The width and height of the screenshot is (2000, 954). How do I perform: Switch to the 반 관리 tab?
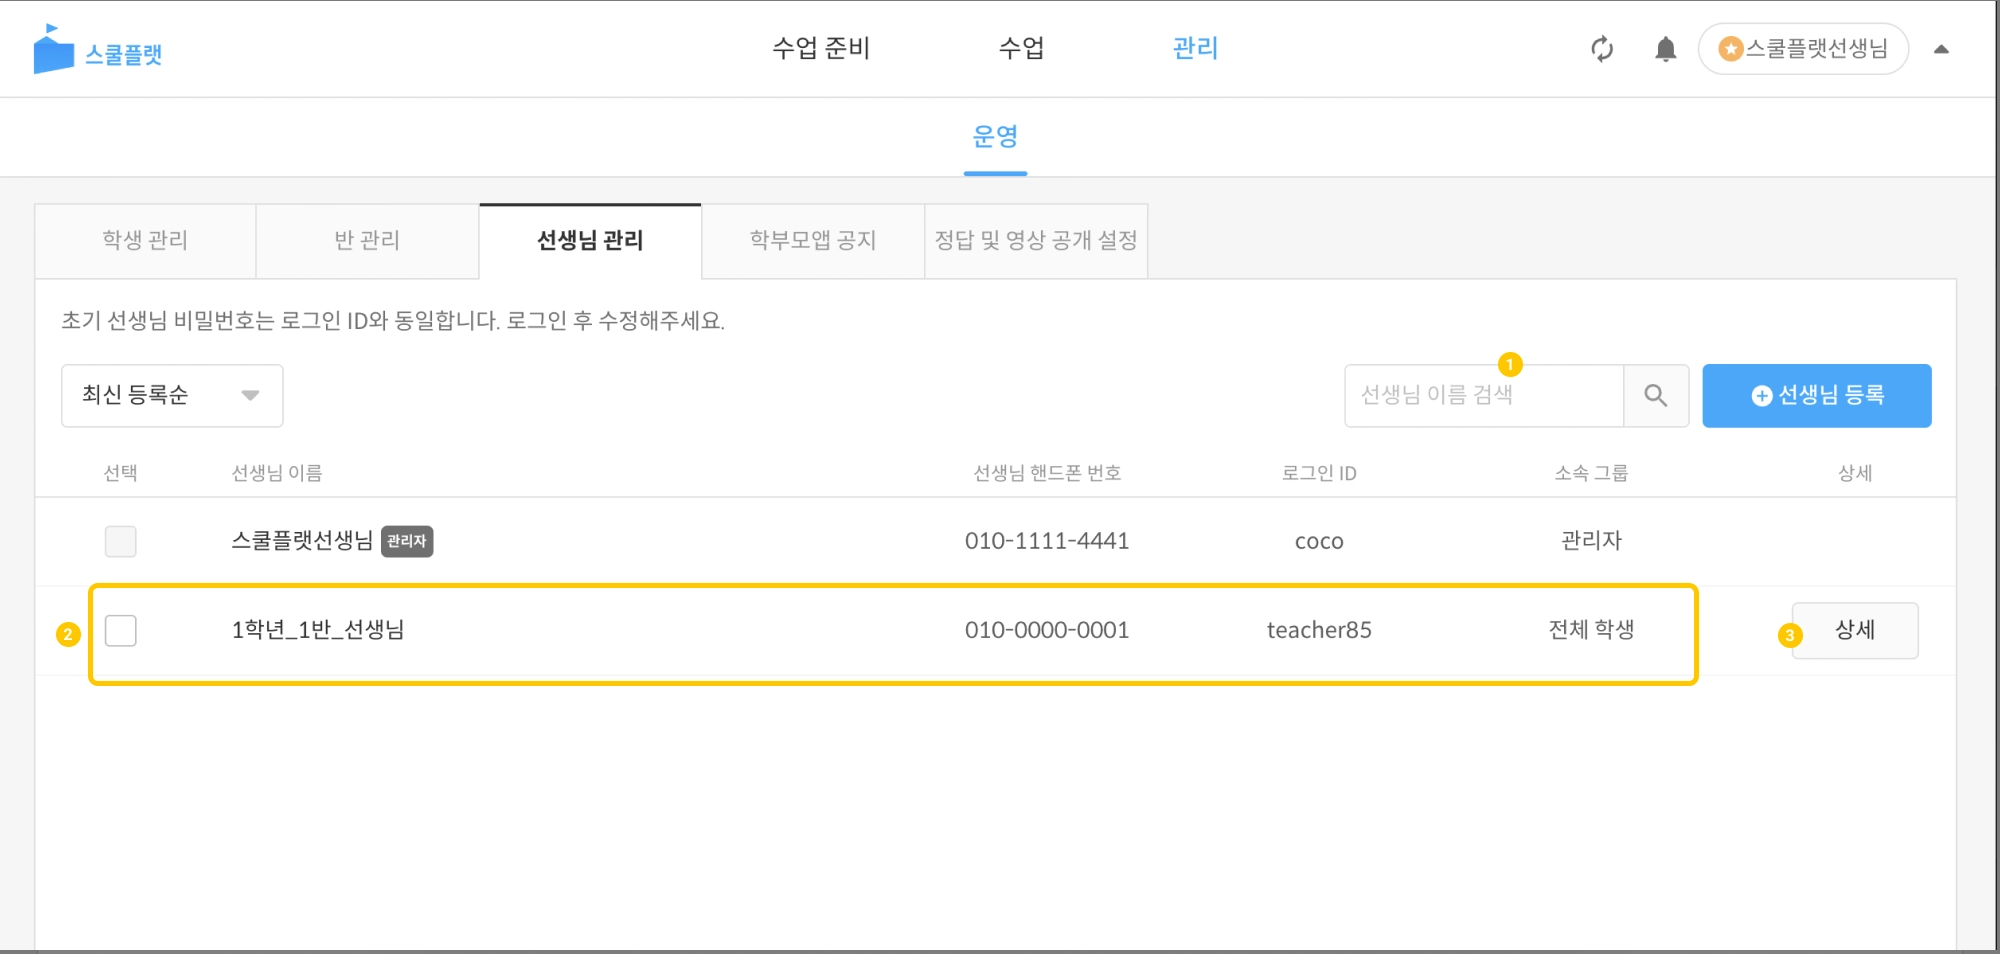click(x=367, y=241)
